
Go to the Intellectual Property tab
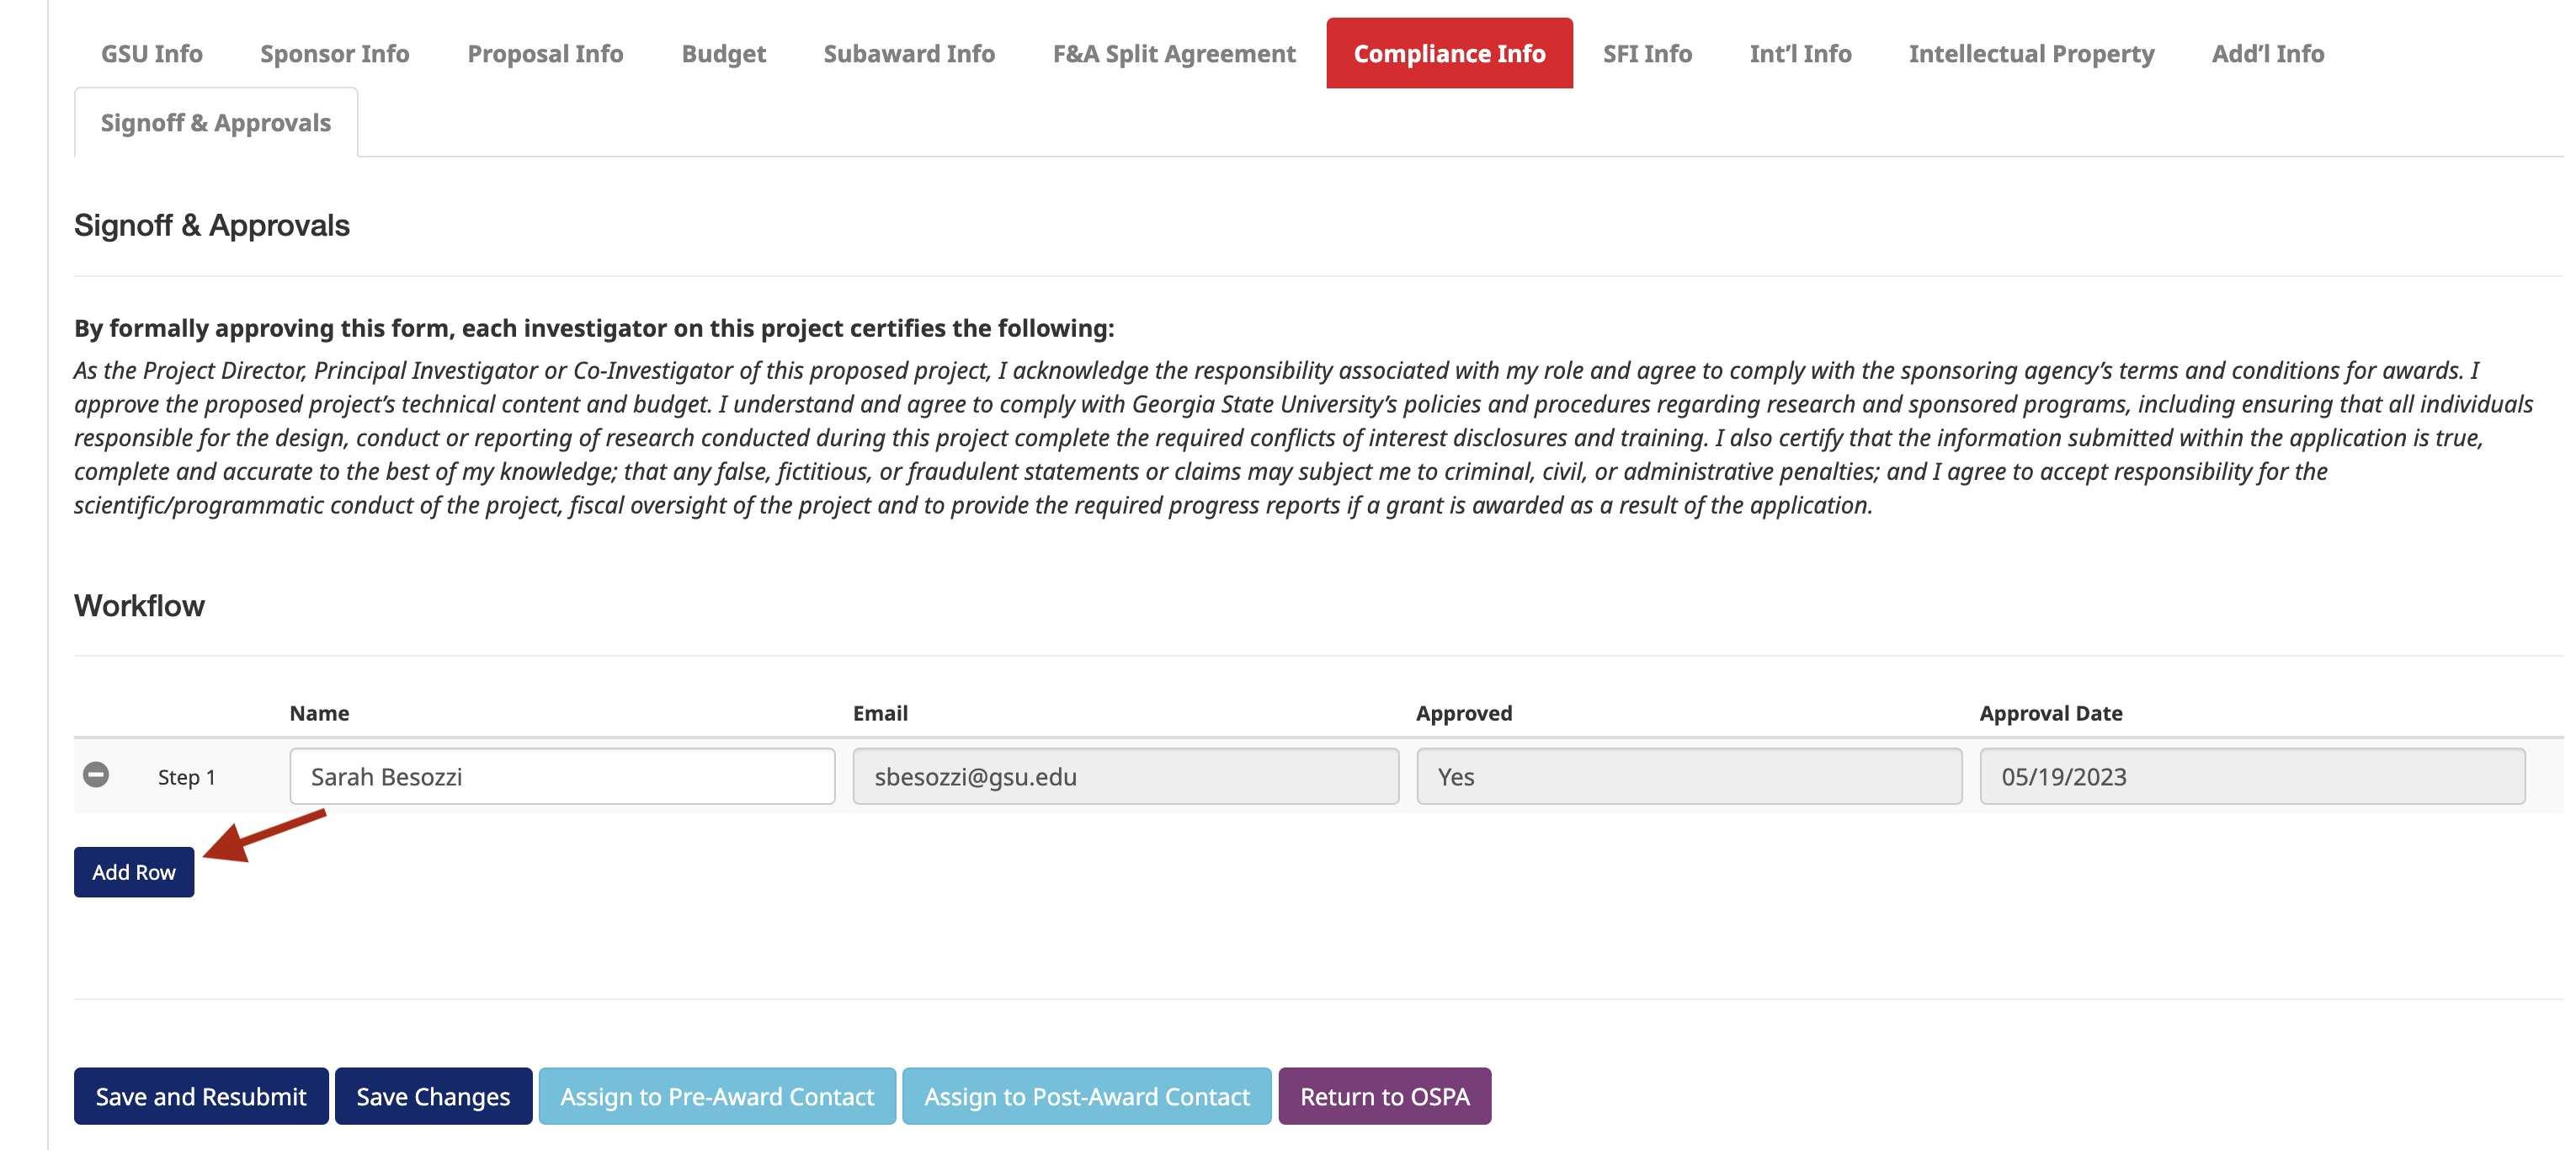pos(2031,54)
